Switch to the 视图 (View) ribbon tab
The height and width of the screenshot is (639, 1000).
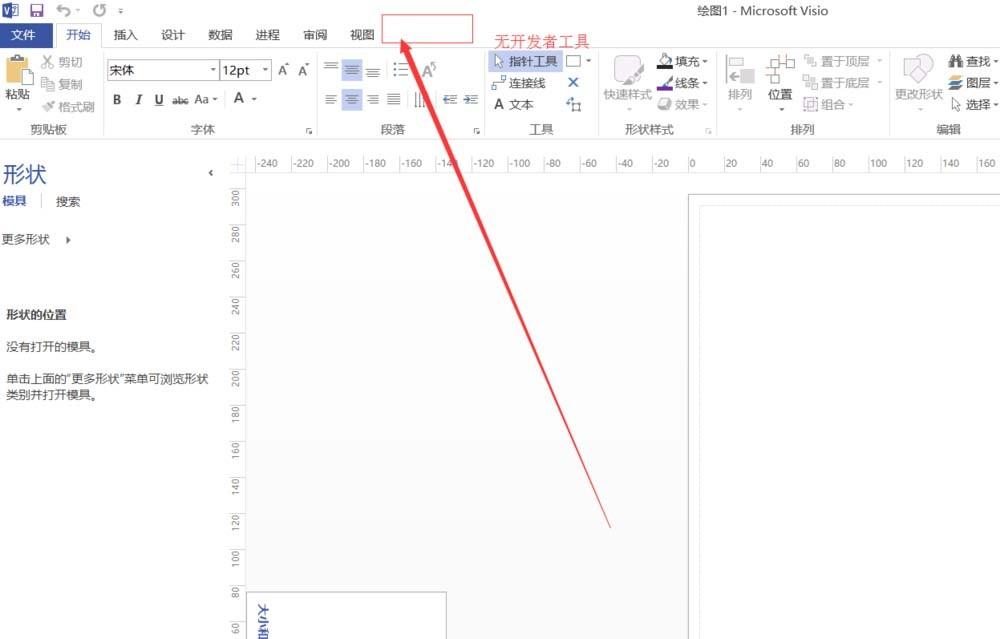coord(361,34)
